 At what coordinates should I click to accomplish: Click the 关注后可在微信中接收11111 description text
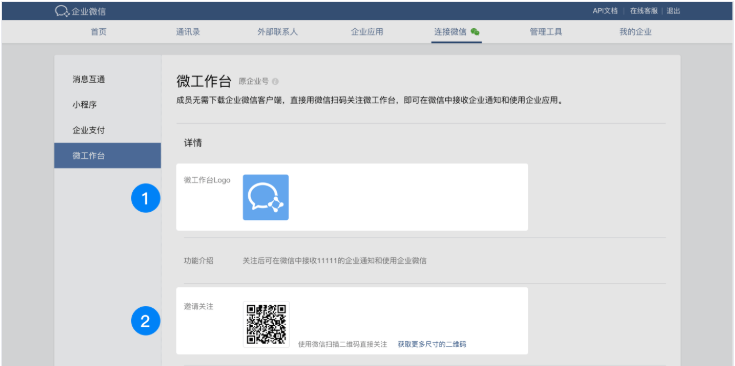334,261
